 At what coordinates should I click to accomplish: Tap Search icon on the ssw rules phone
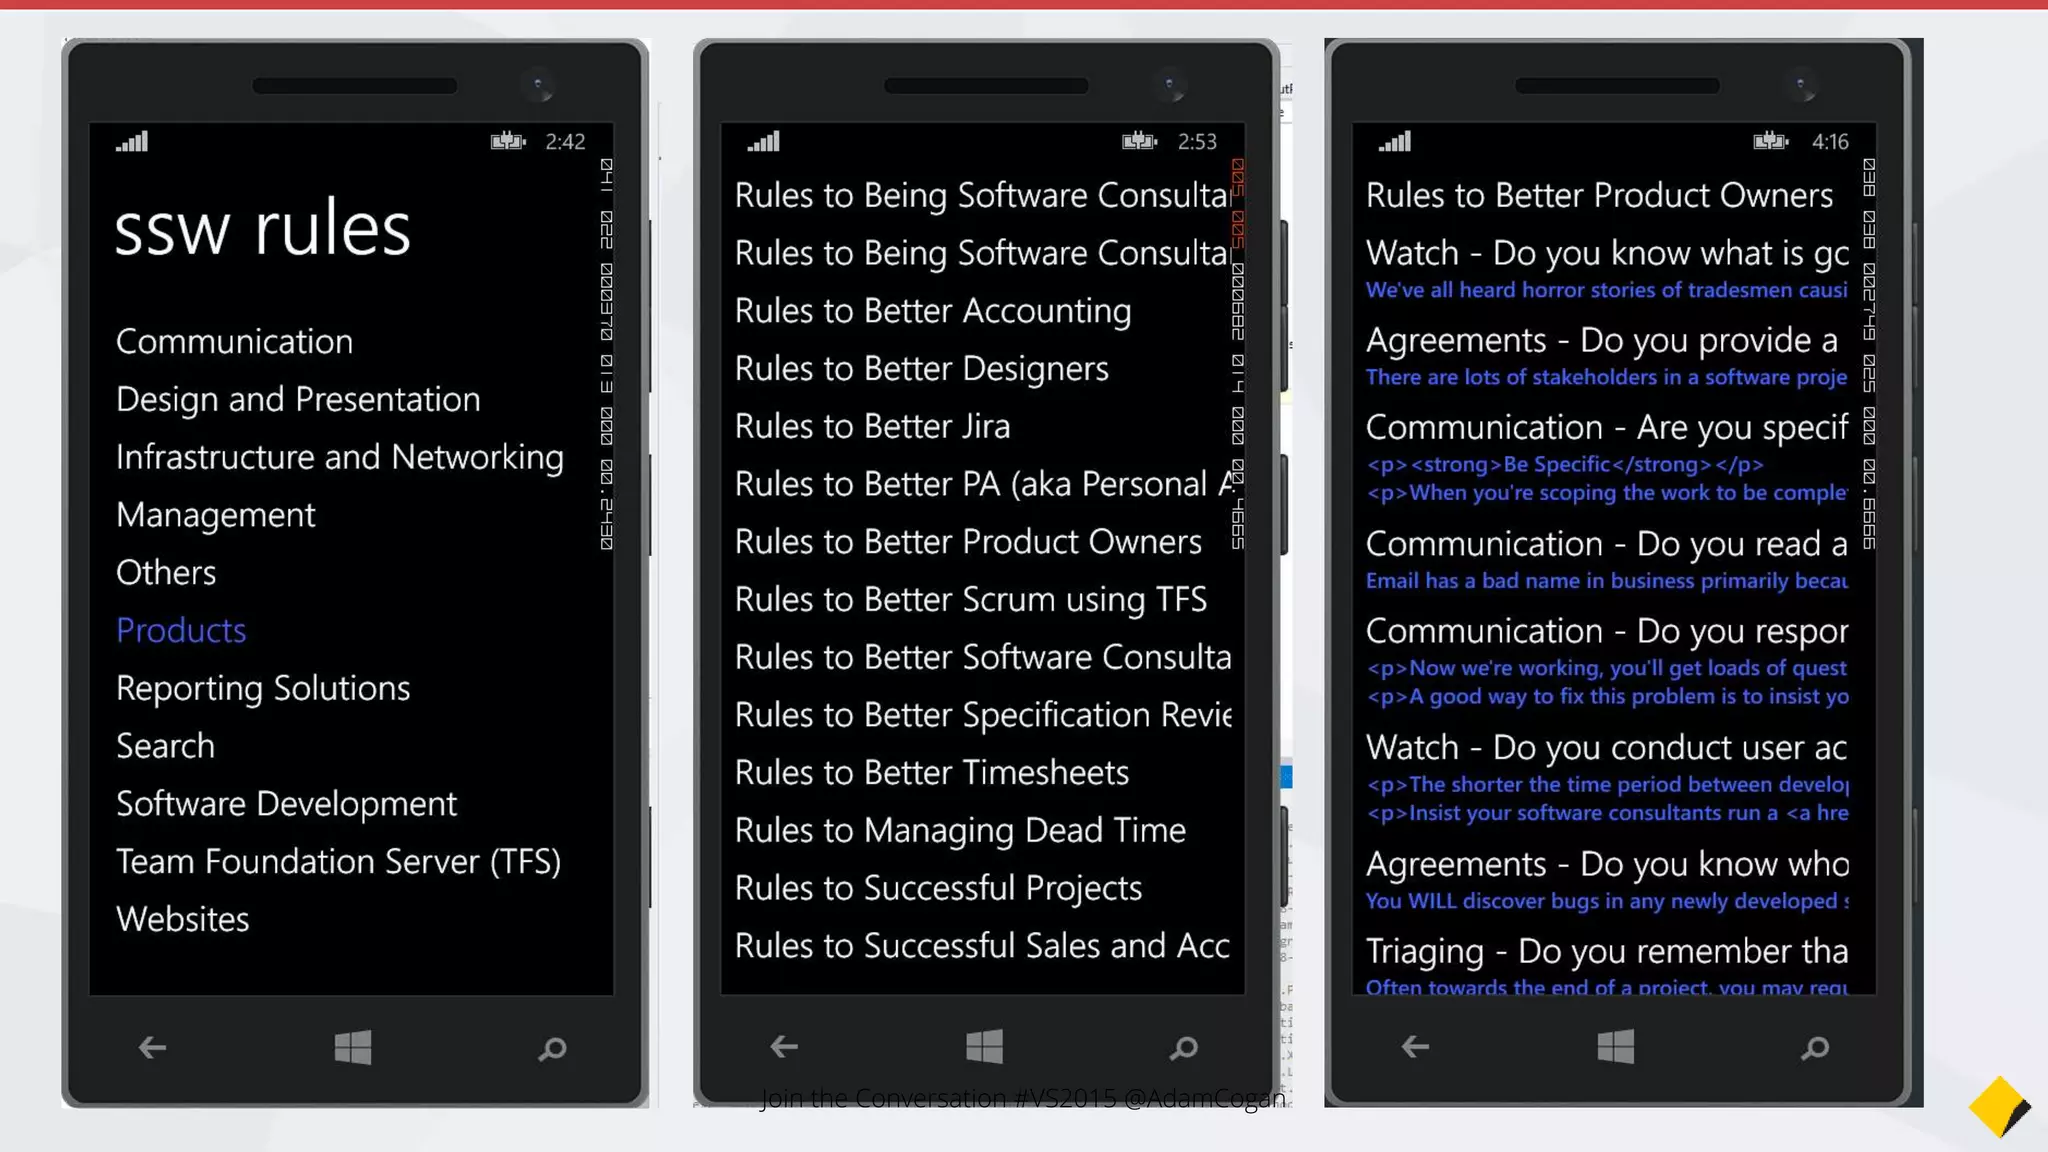552,1049
